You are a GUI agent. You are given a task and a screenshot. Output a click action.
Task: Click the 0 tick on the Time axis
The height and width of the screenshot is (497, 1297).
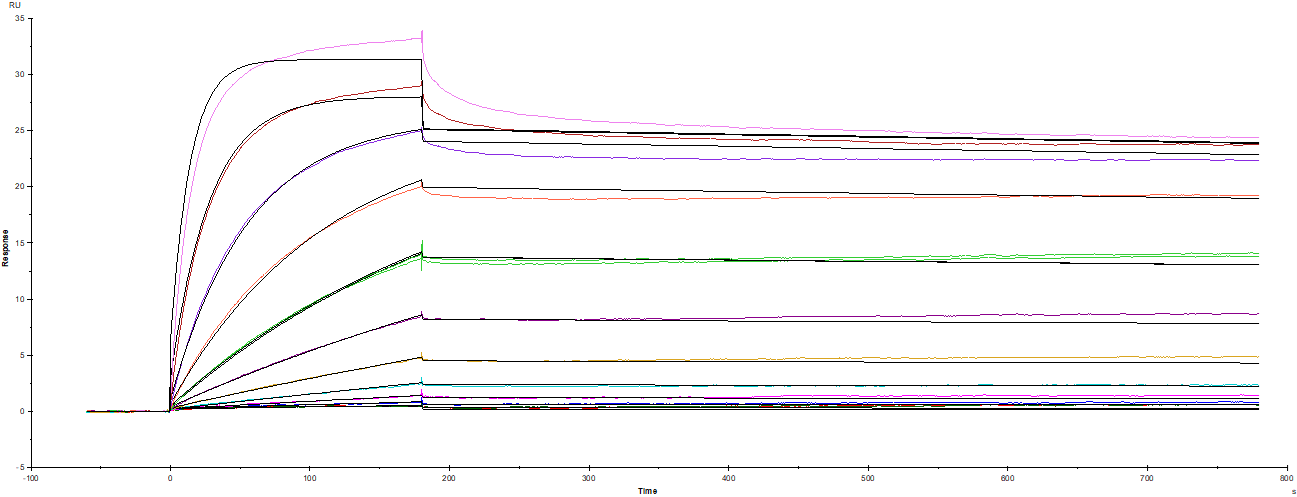[170, 477]
